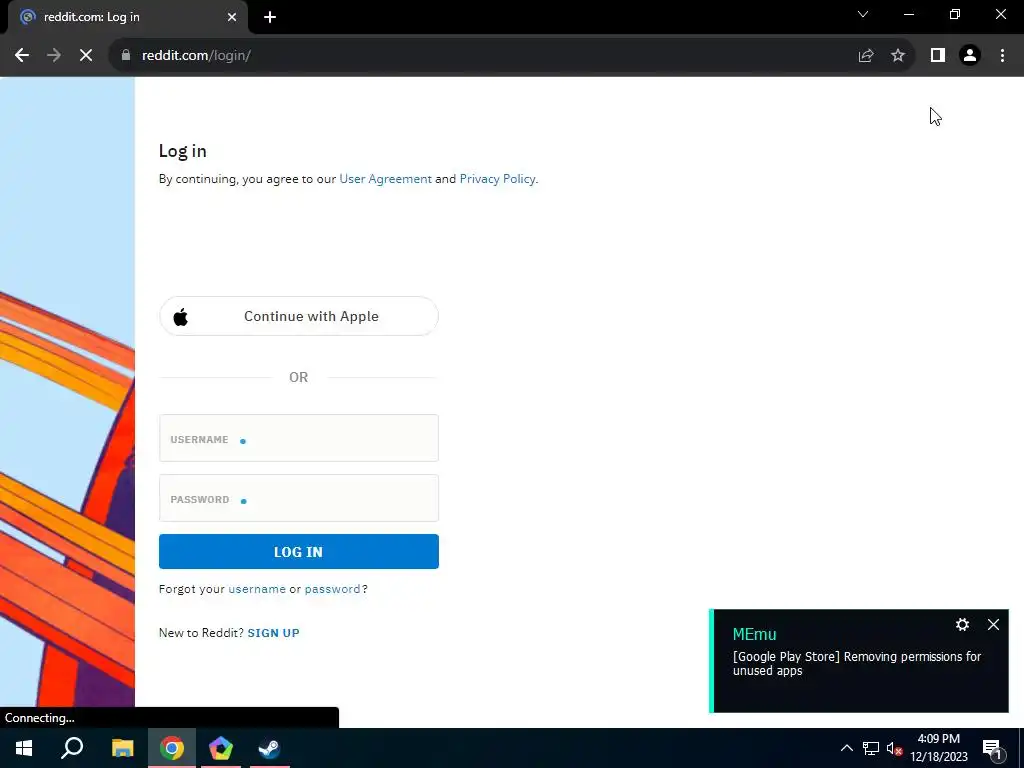Dismiss the MEmu notification

[x=993, y=625]
